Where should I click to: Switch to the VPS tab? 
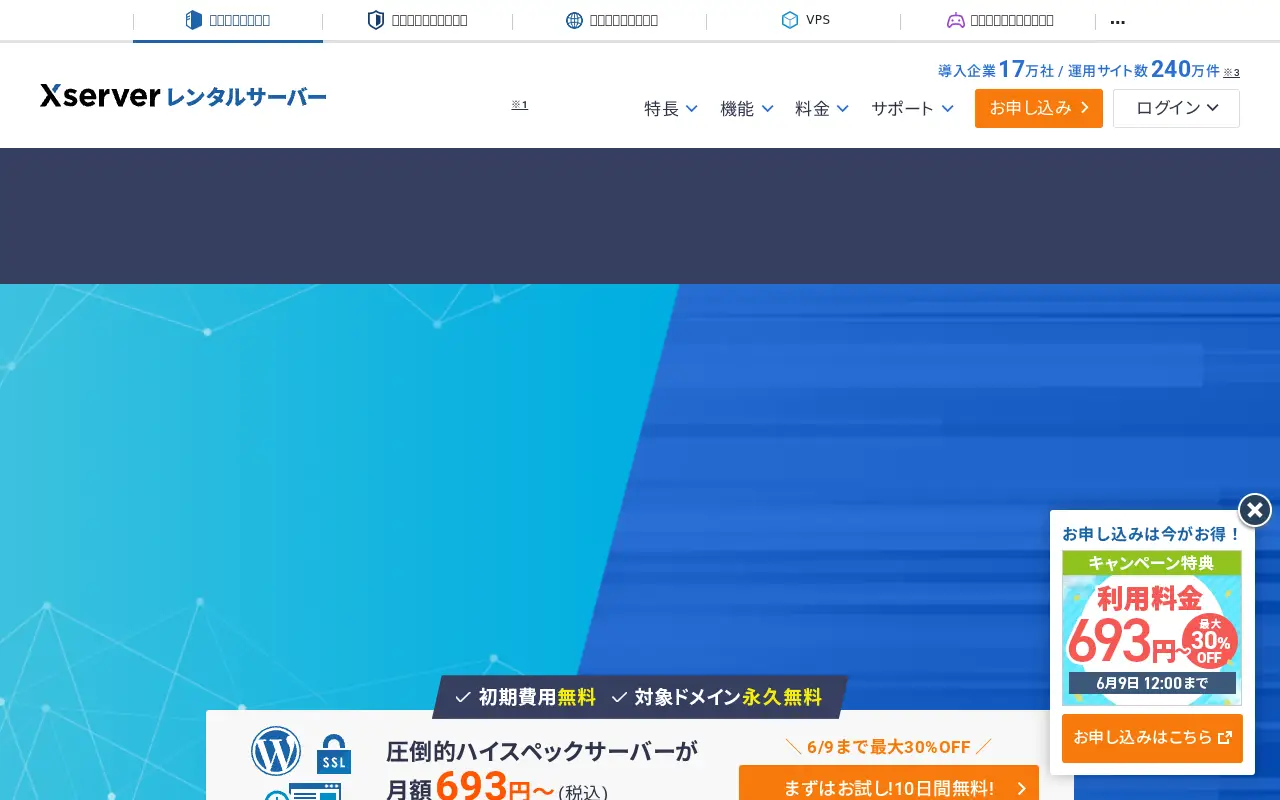[x=805, y=21]
